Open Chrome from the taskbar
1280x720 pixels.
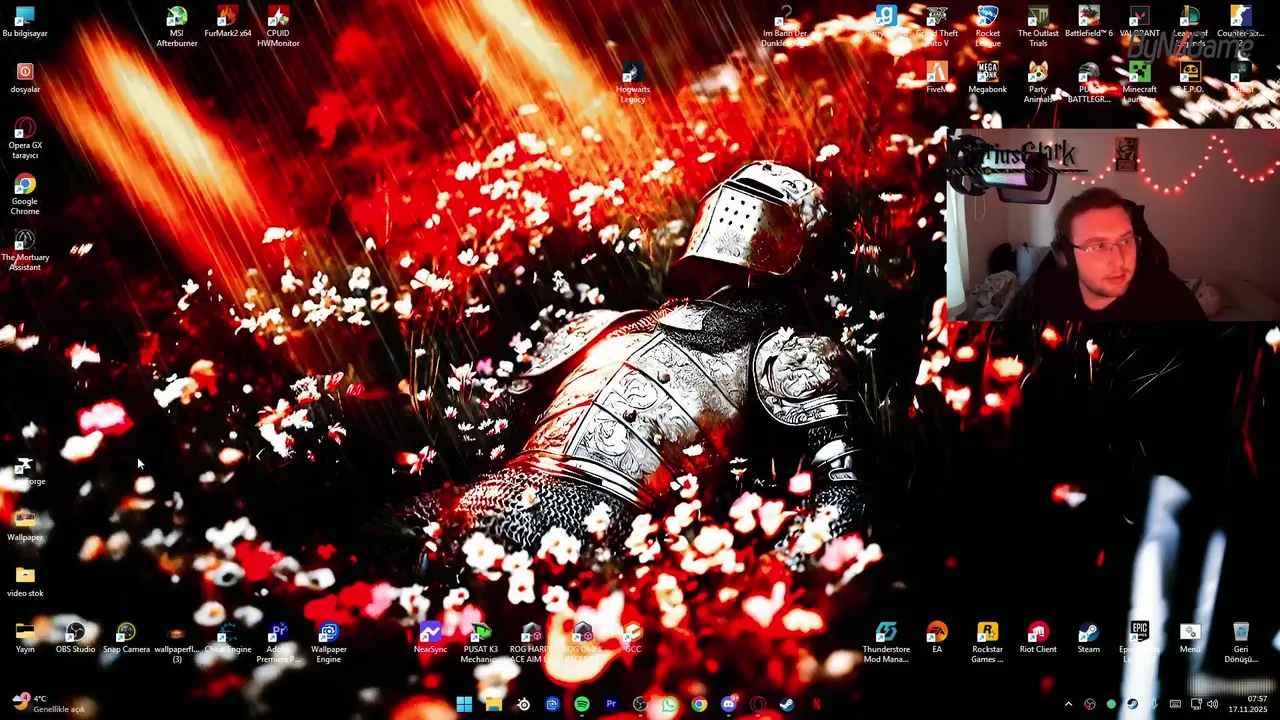tap(699, 704)
